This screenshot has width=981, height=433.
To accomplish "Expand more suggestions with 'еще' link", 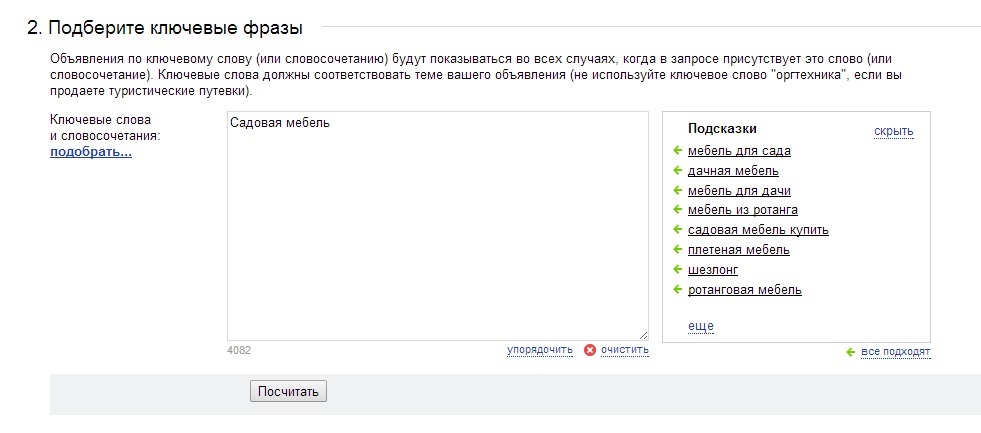I will 701,326.
